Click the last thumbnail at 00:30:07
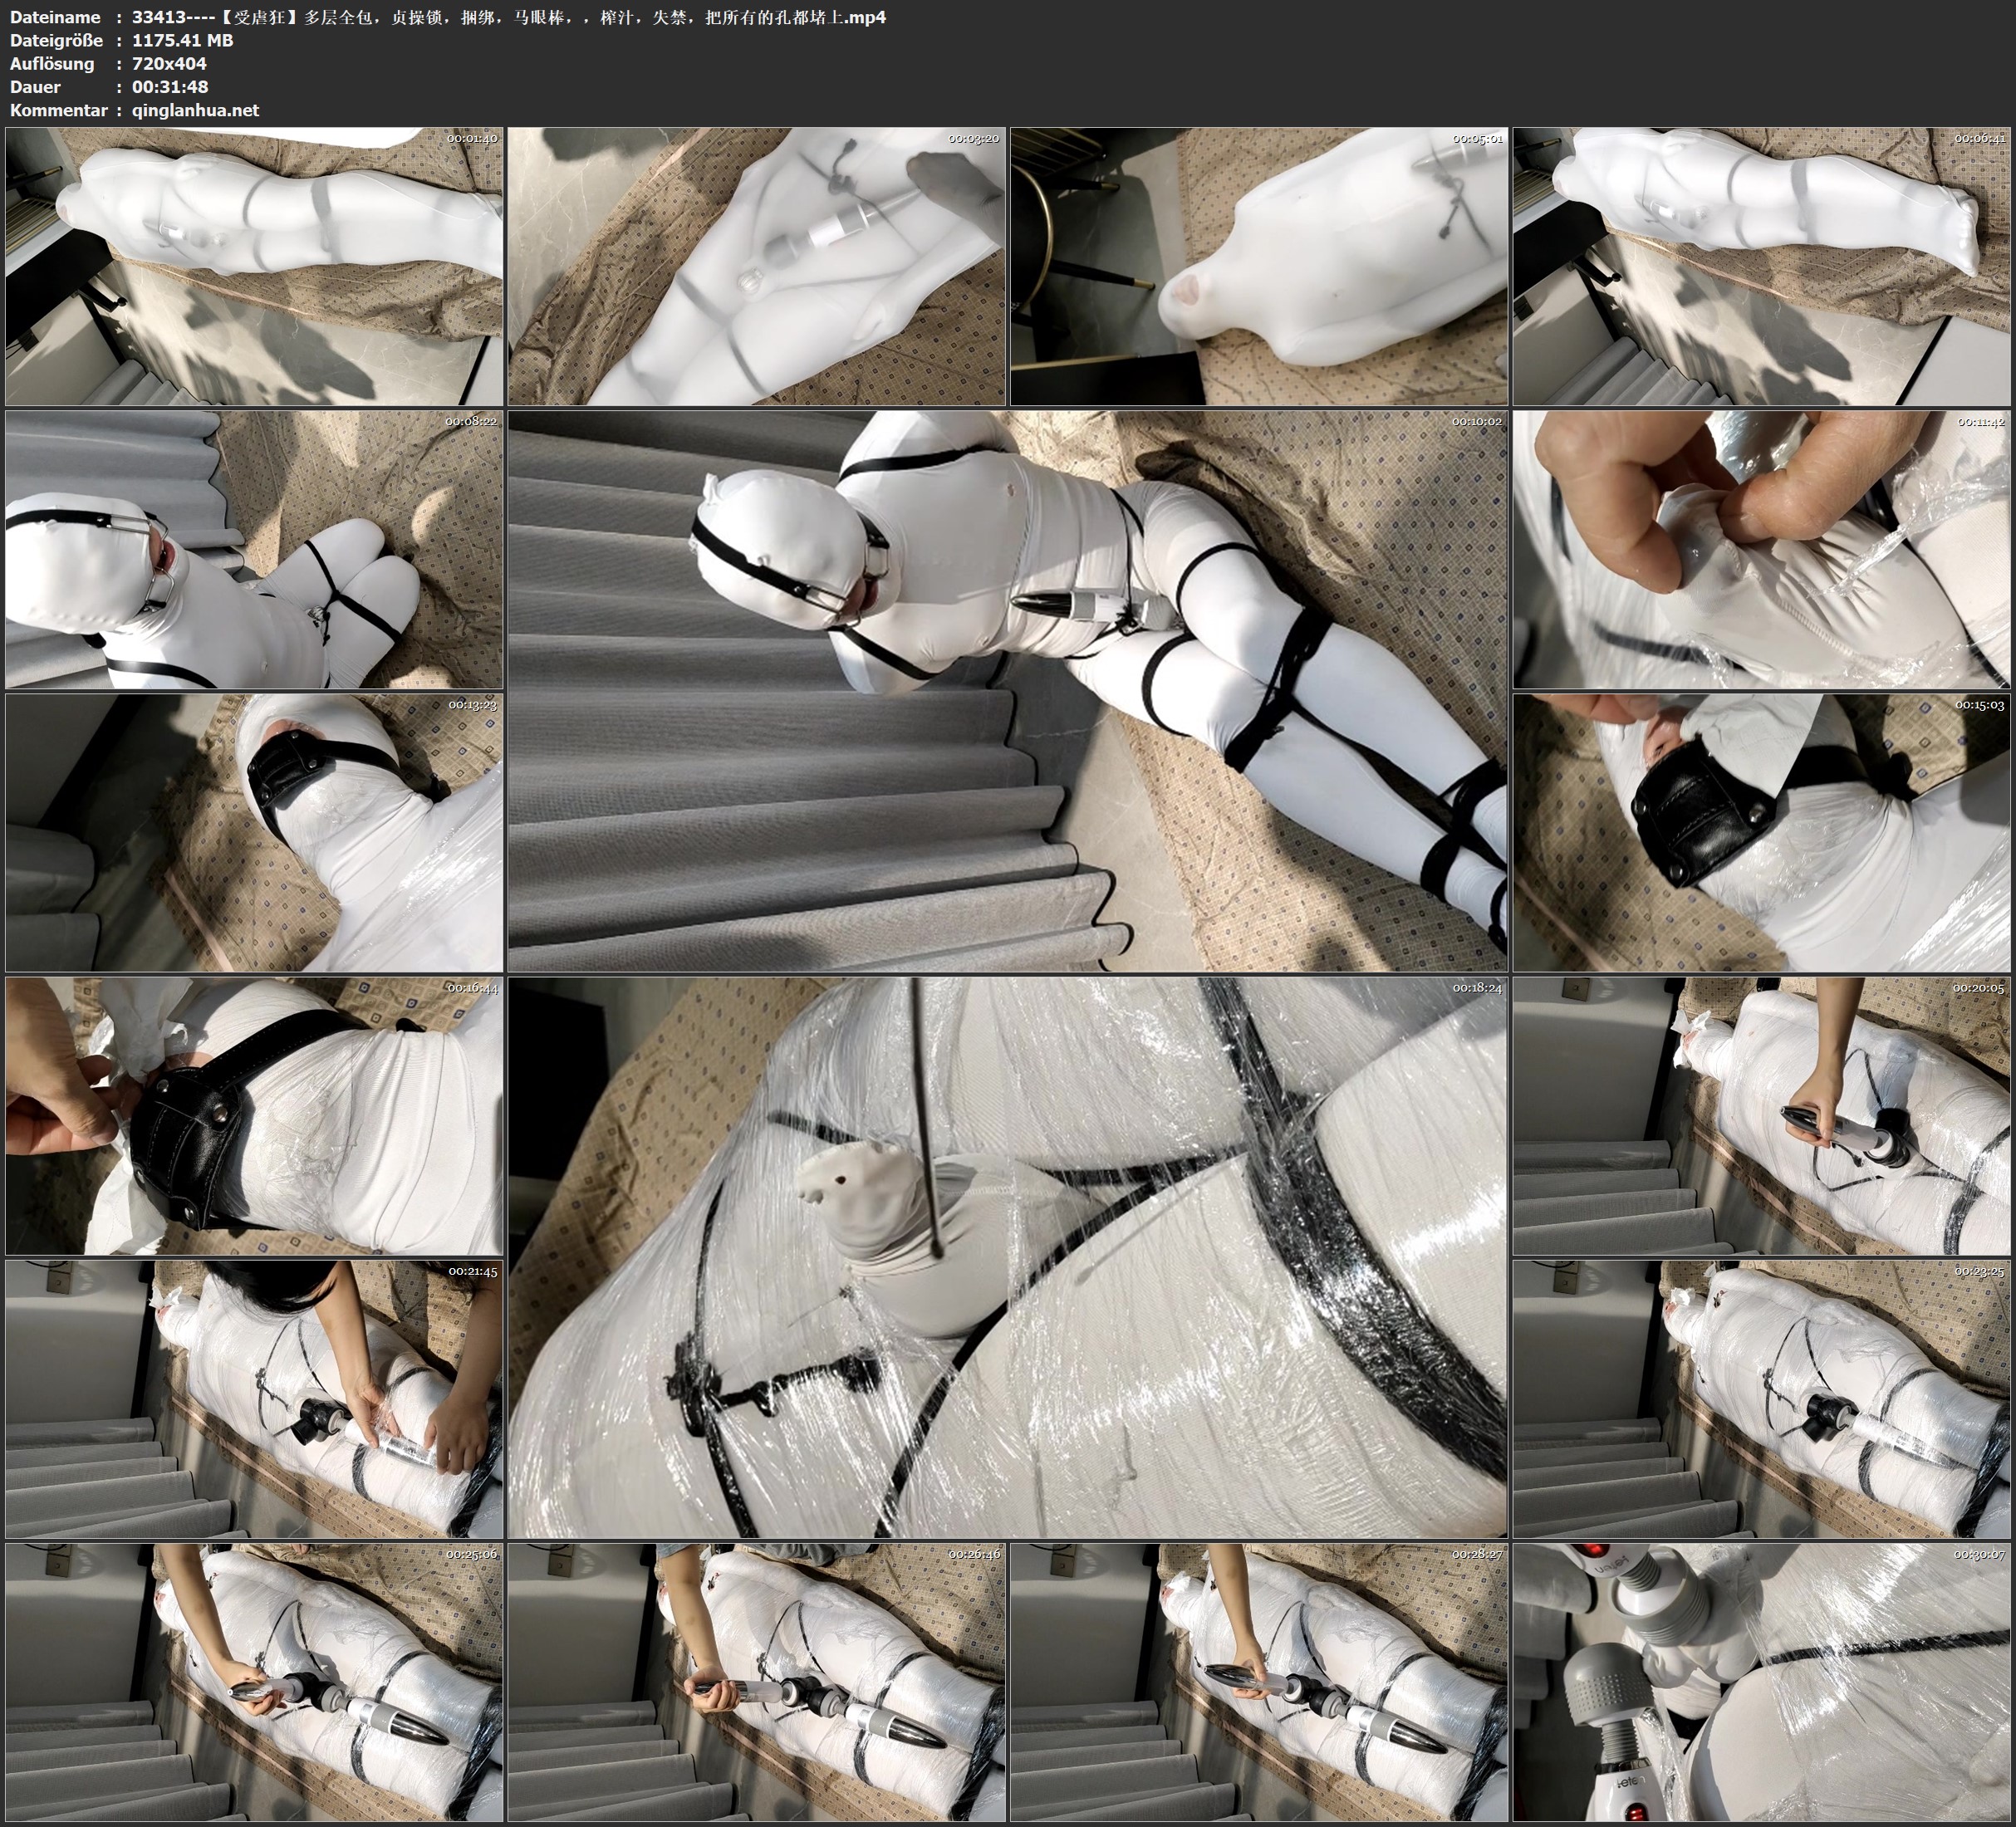 [1761, 1682]
